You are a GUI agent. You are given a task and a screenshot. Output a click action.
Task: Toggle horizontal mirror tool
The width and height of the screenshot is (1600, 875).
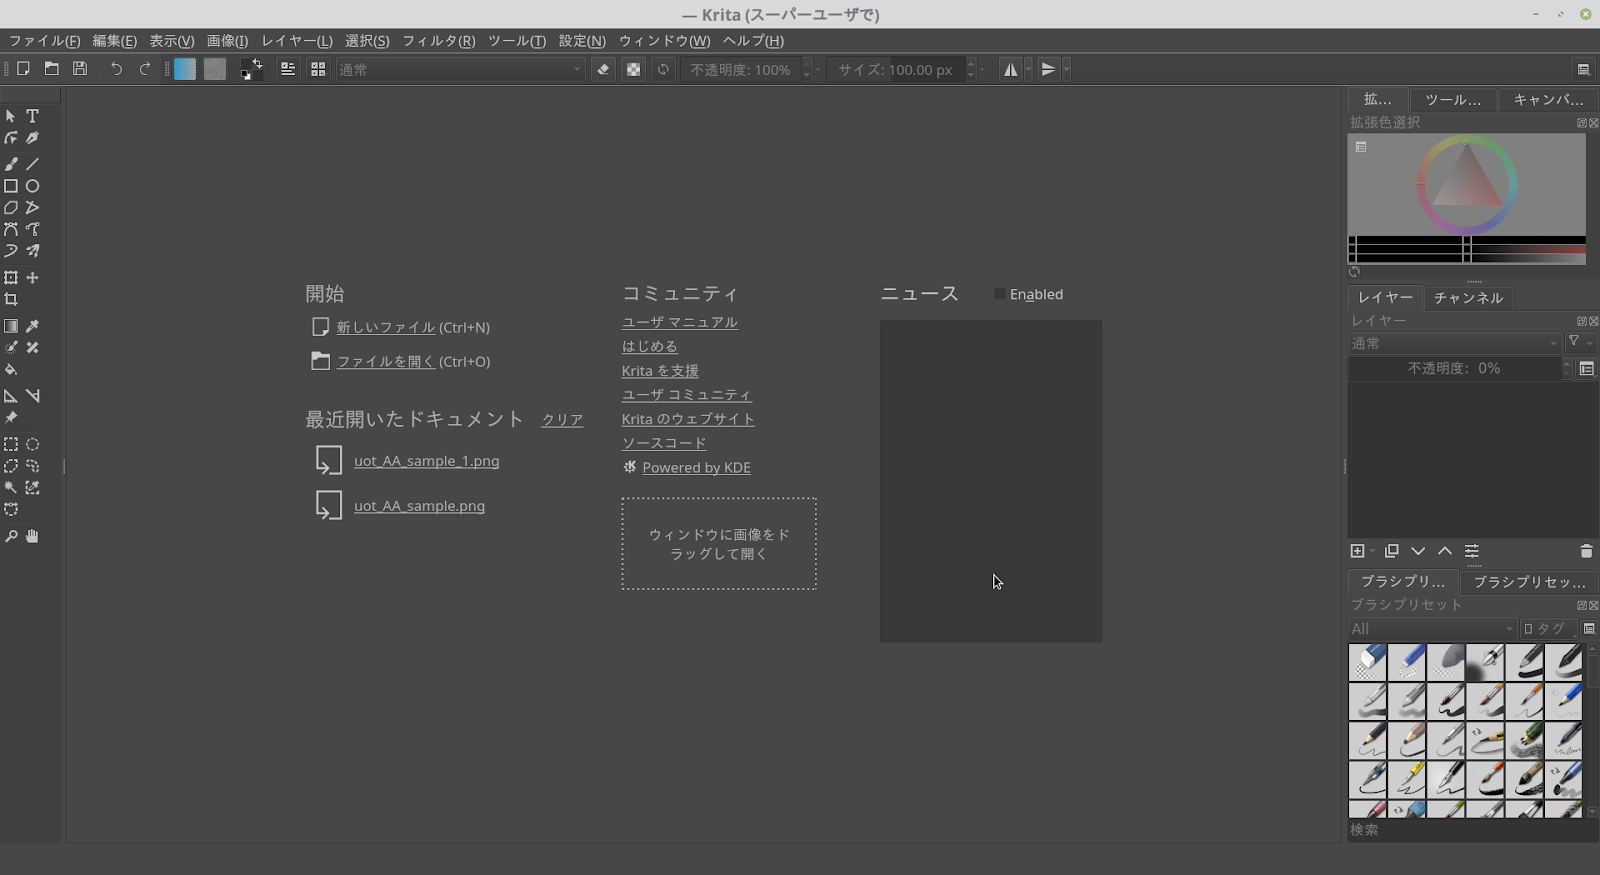[1011, 69]
